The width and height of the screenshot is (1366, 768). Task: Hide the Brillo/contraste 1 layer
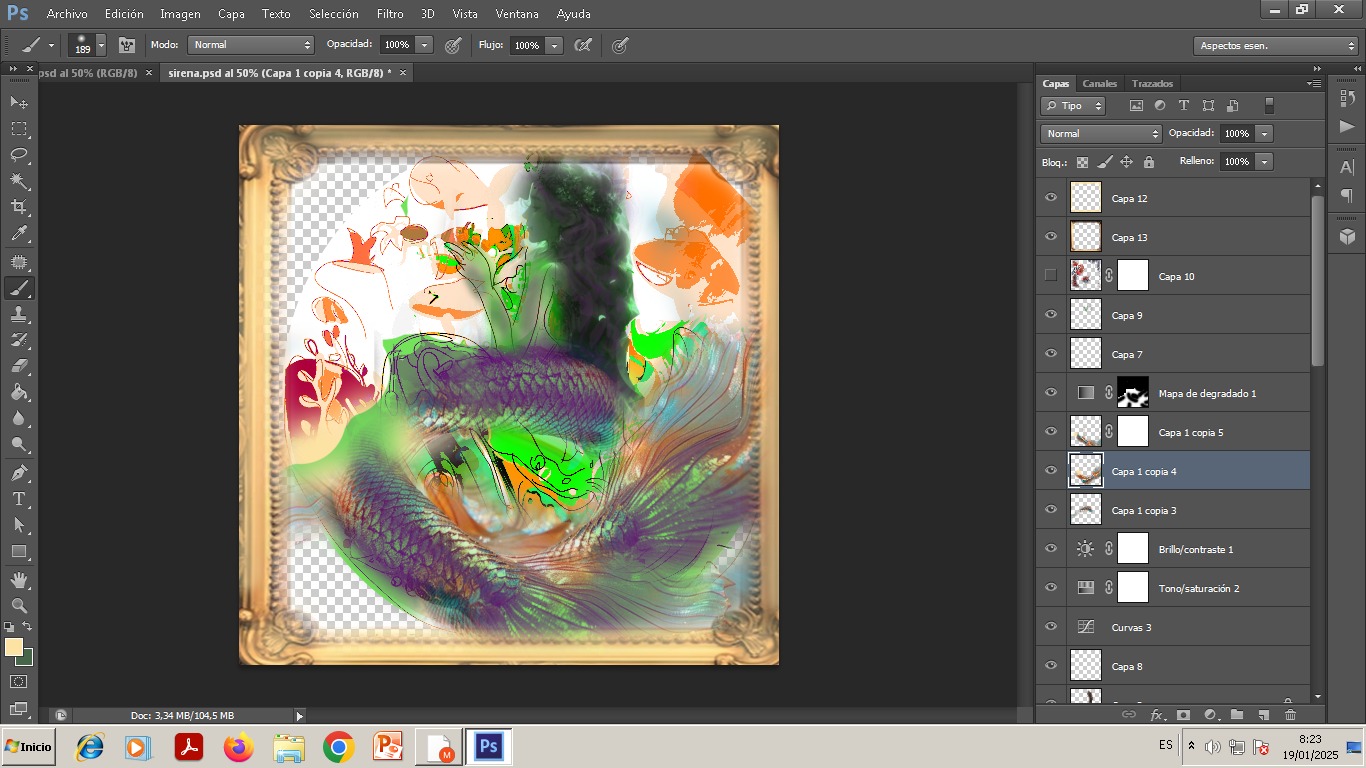1051,549
